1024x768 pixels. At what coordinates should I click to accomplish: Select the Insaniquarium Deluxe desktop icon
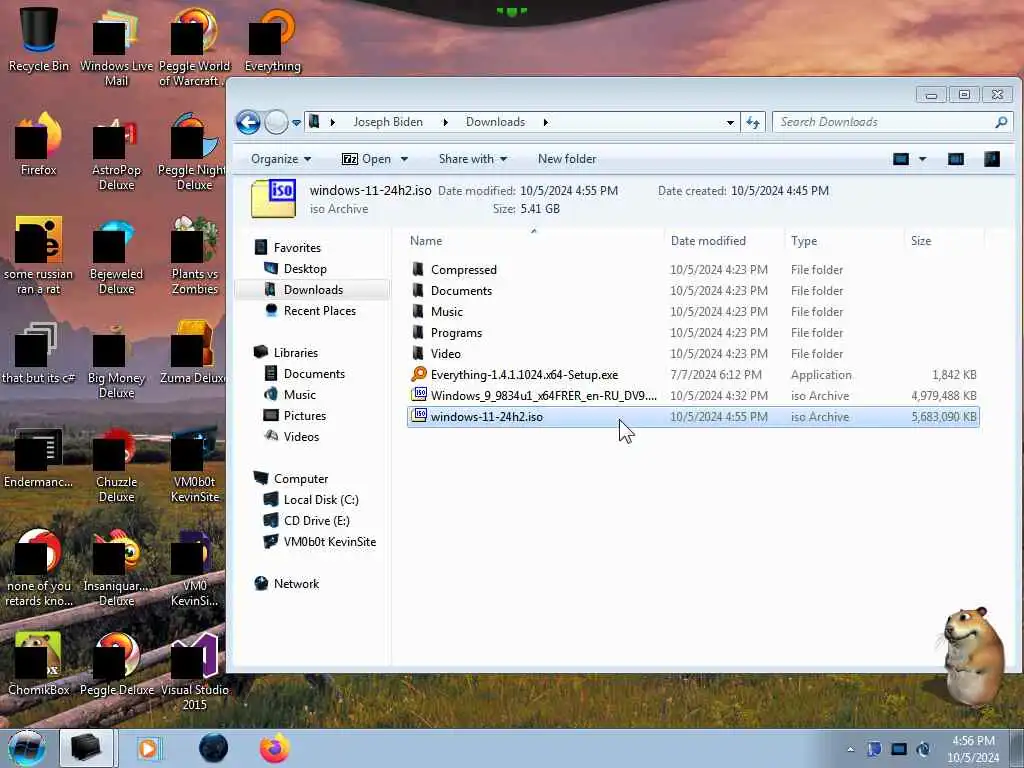116,568
